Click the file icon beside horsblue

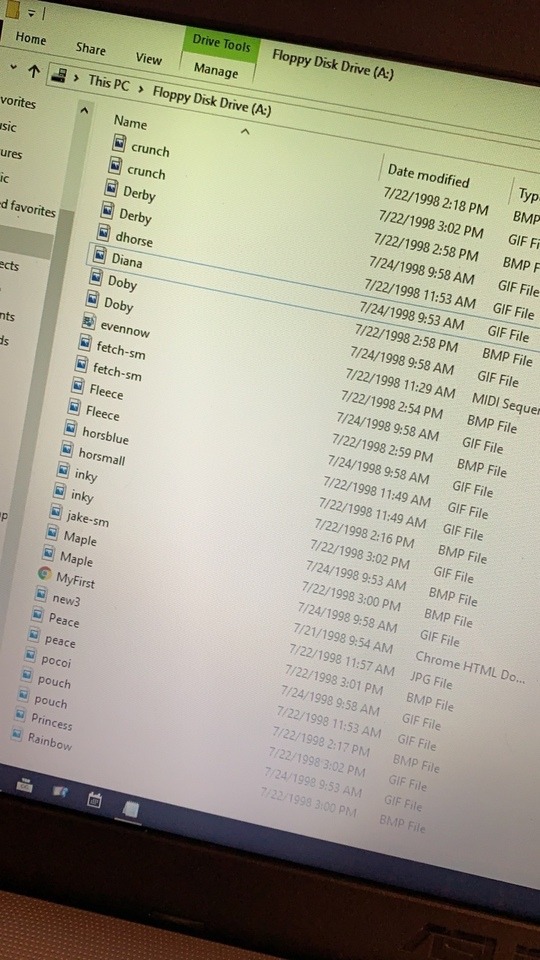(x=72, y=426)
